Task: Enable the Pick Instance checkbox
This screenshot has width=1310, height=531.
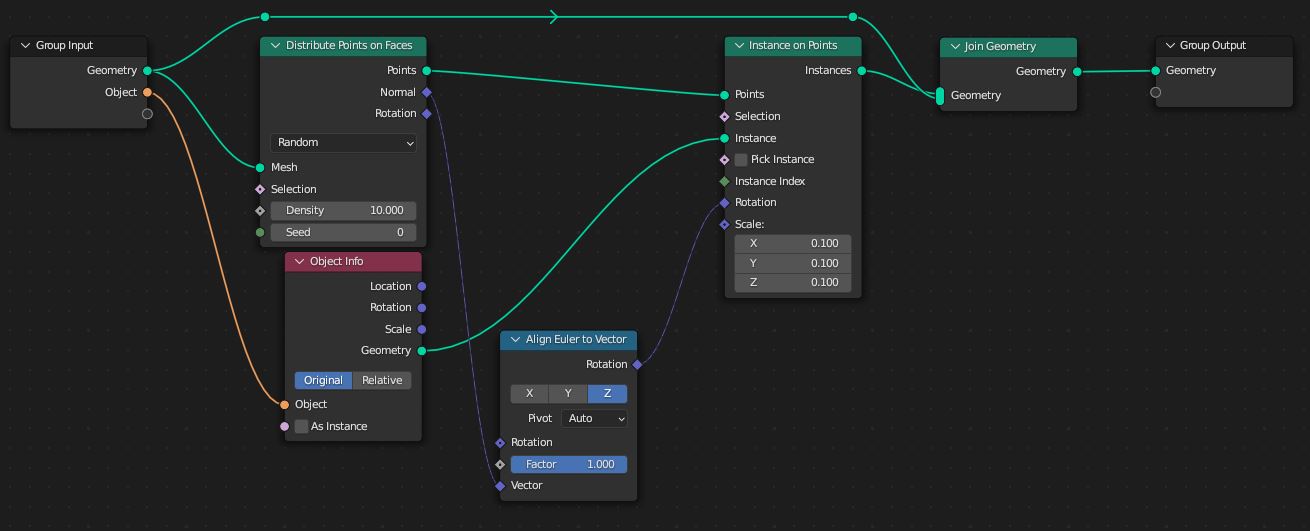Action: click(741, 160)
